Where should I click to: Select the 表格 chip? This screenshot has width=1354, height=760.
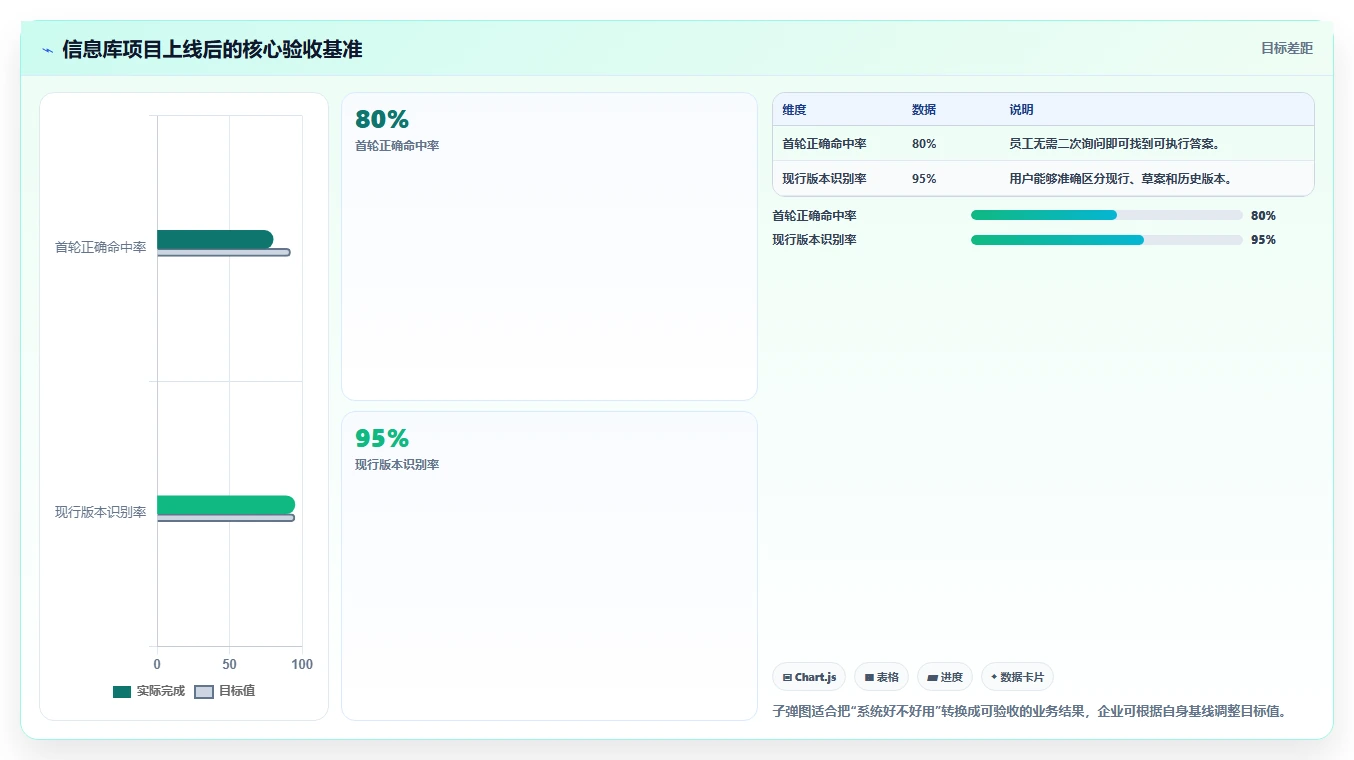[x=881, y=677]
